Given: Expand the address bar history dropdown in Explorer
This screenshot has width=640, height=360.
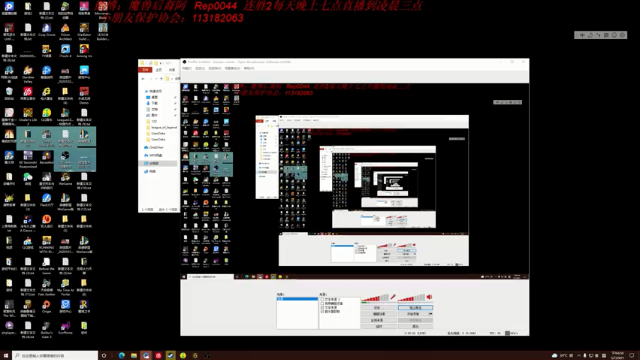Looking at the screenshot, I should coord(156,79).
